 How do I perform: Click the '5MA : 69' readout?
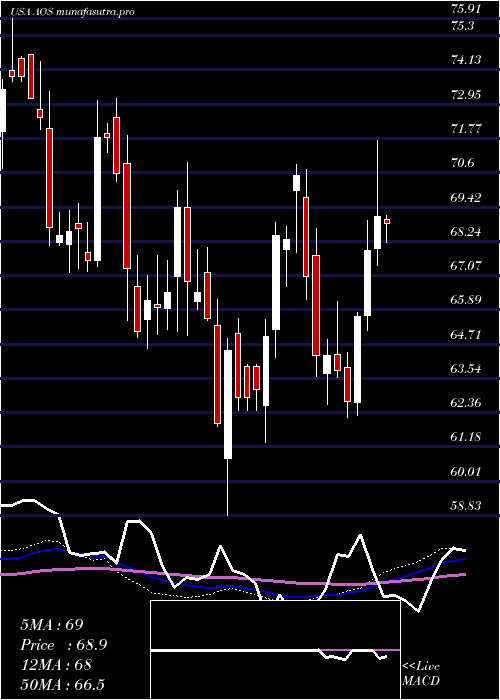pos(52,625)
